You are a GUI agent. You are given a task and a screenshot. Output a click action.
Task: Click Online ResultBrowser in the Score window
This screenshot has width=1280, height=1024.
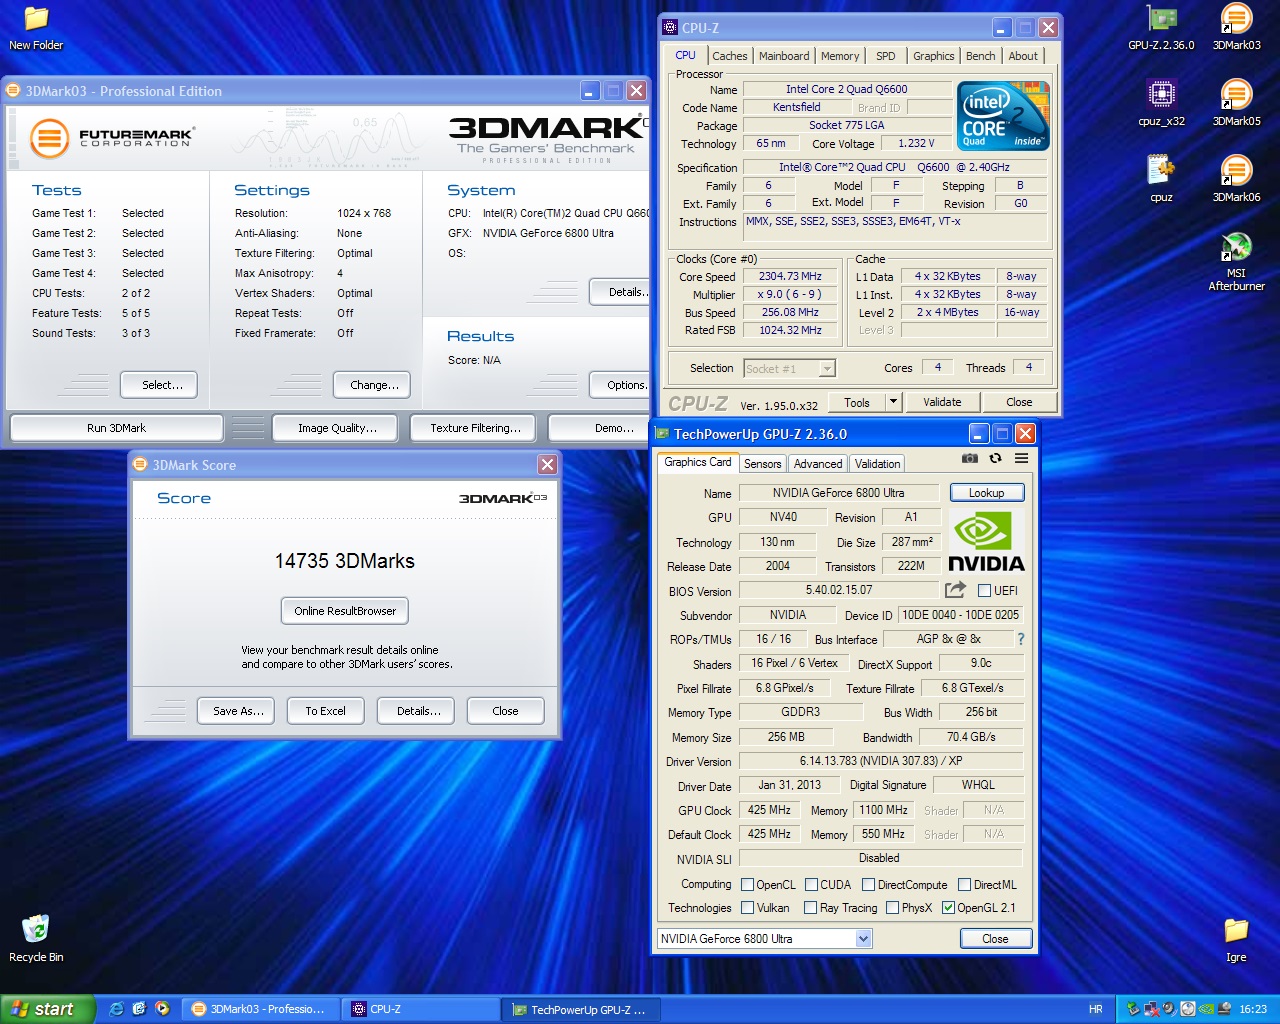click(x=345, y=611)
